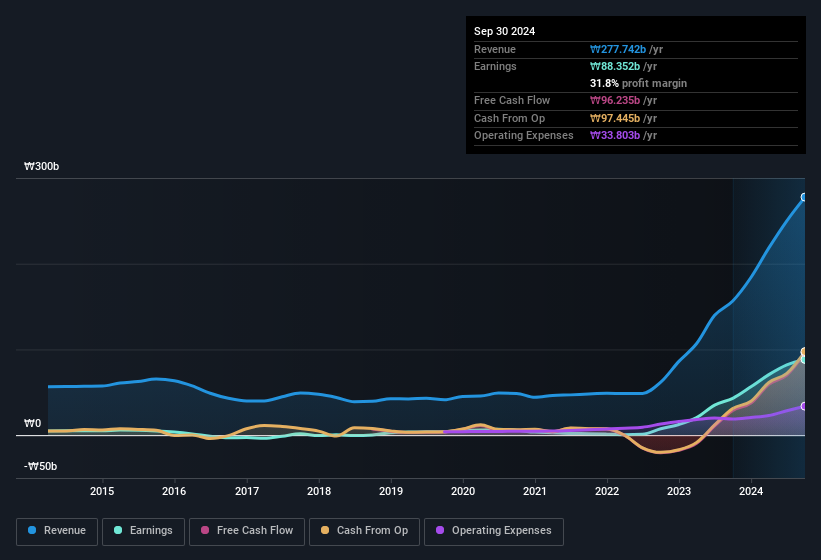This screenshot has width=821, height=560.
Task: Click the ₩33.803b operating expenses value
Action: tap(615, 136)
